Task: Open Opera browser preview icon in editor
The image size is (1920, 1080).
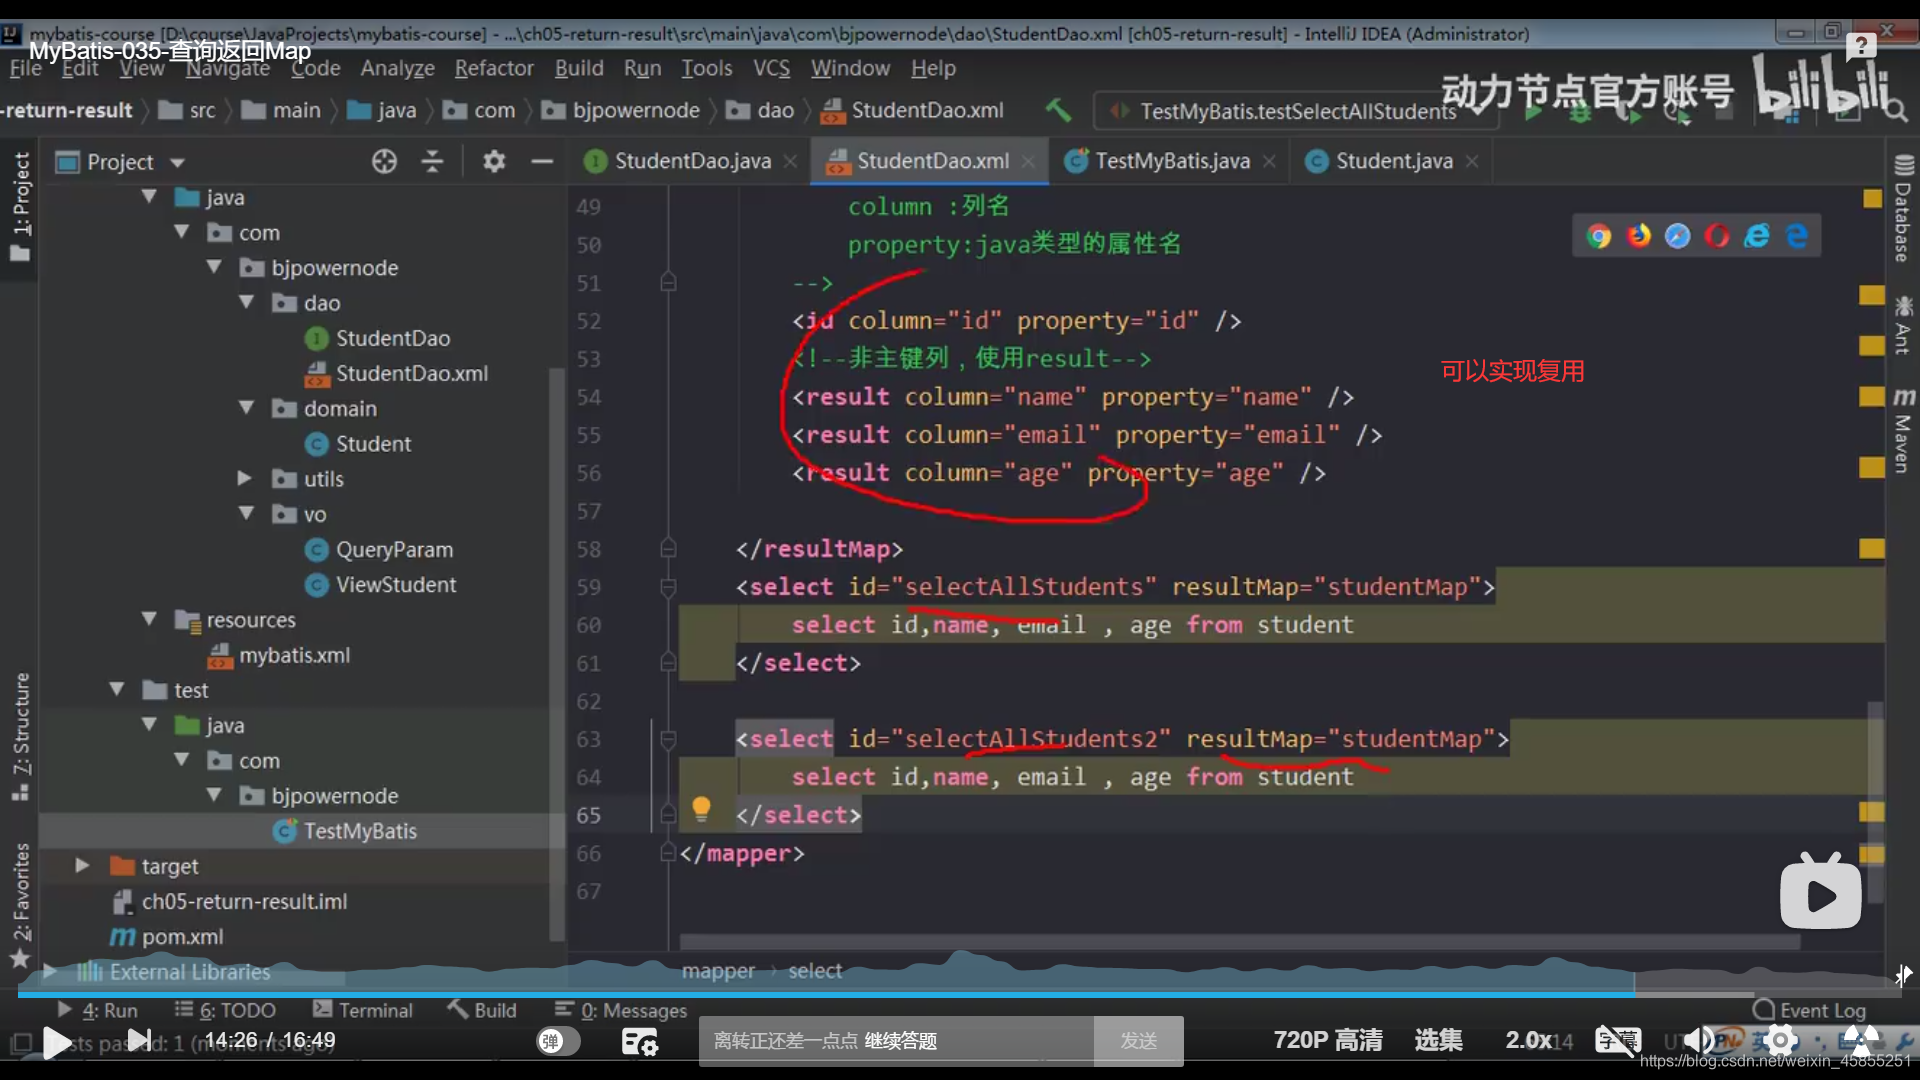Action: point(1717,236)
